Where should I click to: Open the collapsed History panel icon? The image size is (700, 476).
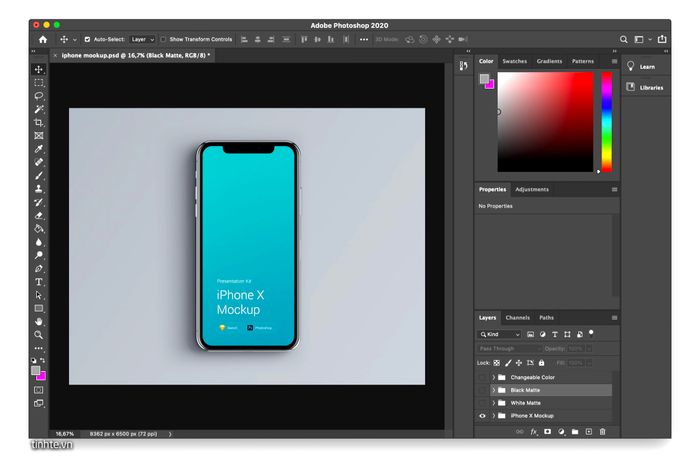coord(463,66)
